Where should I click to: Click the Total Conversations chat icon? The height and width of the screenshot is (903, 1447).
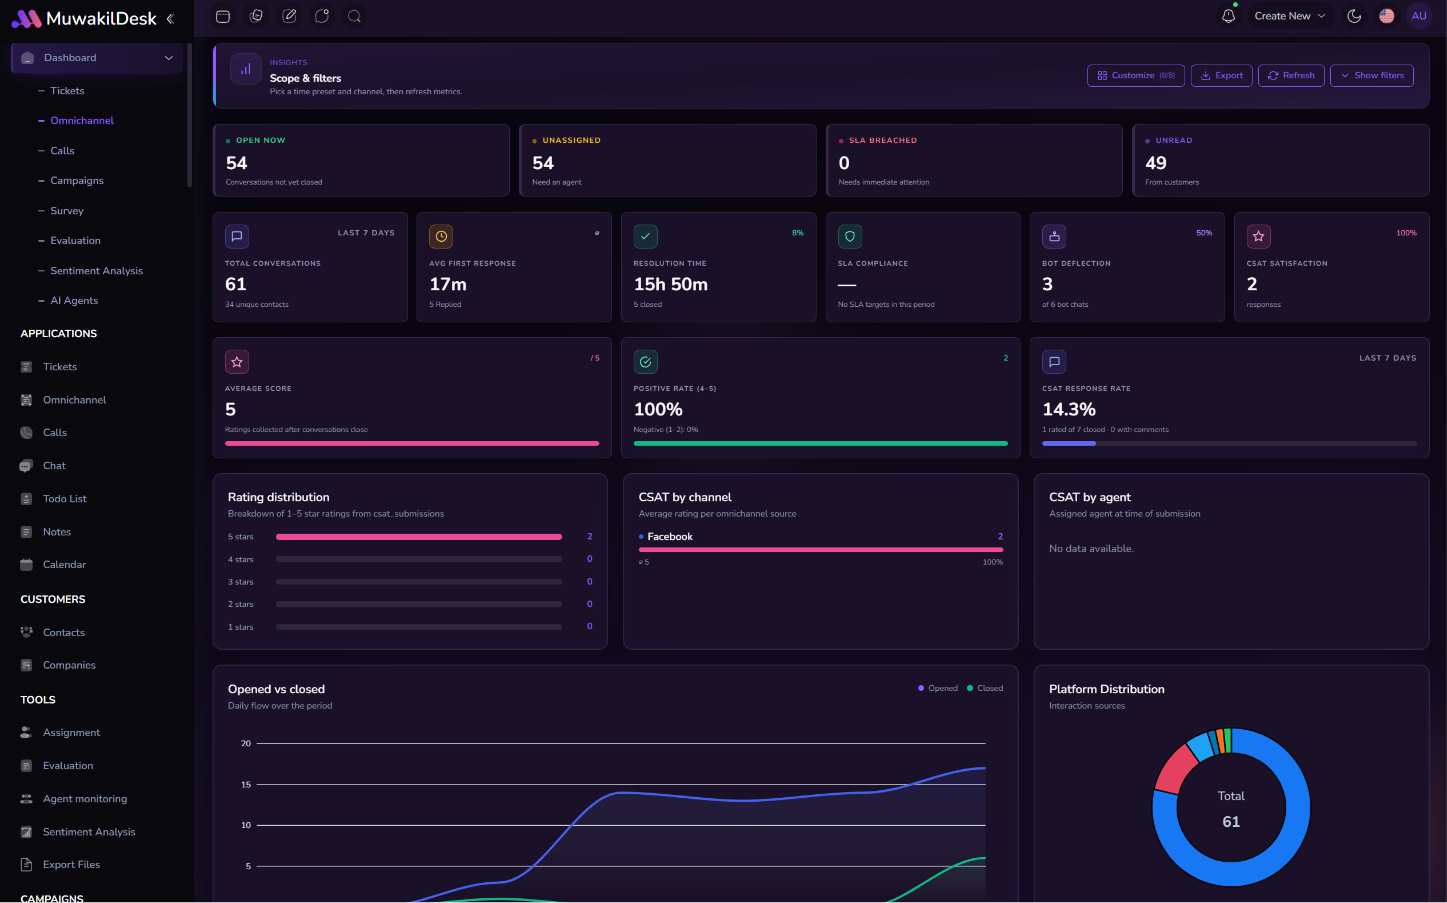click(x=237, y=237)
